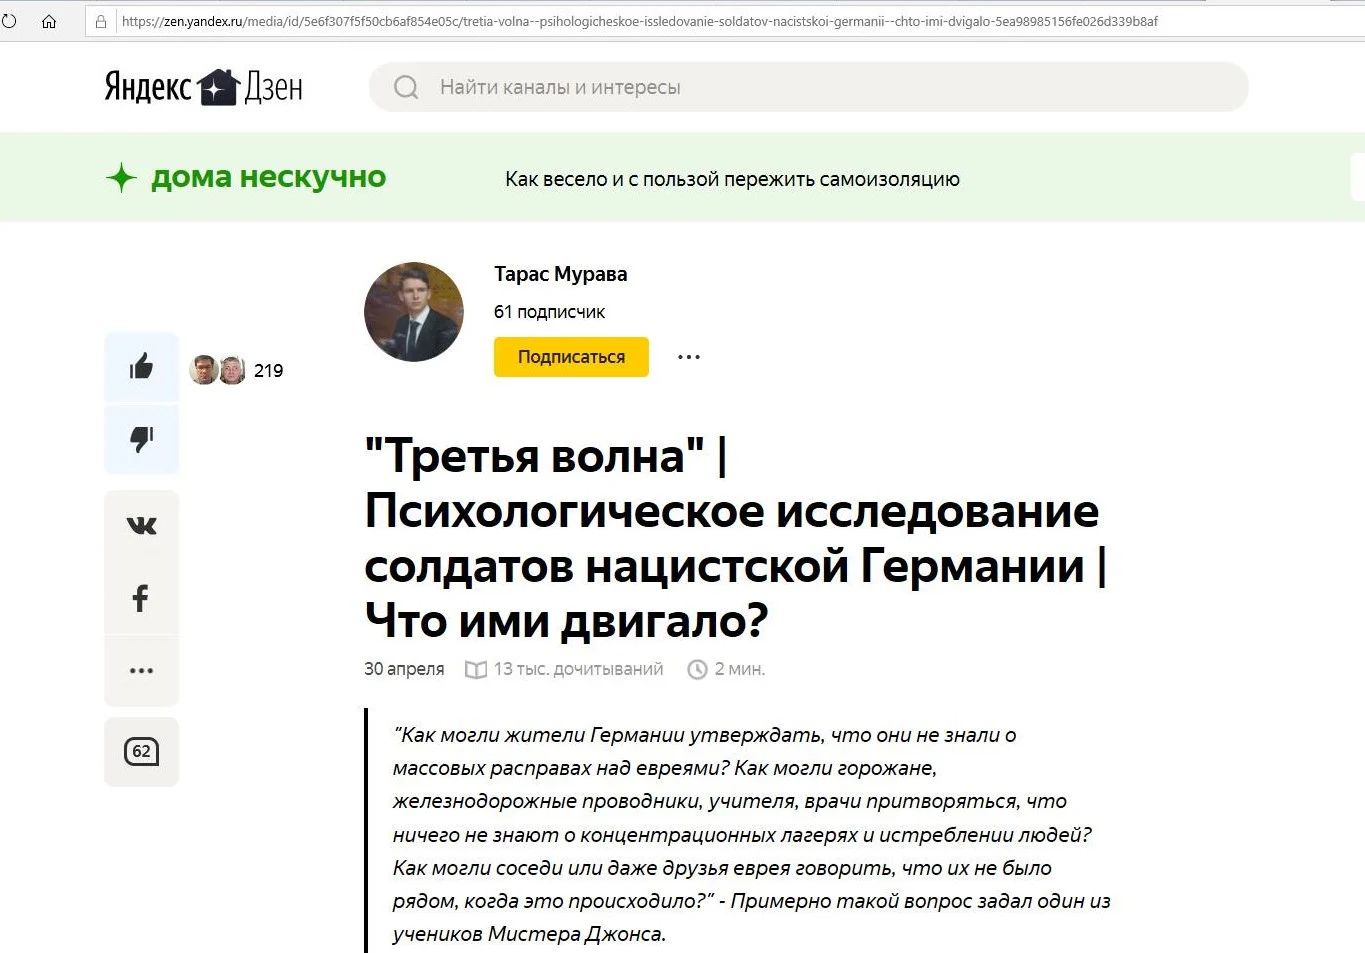Share article via VK icon
The width and height of the screenshot is (1365, 953).
point(141,526)
